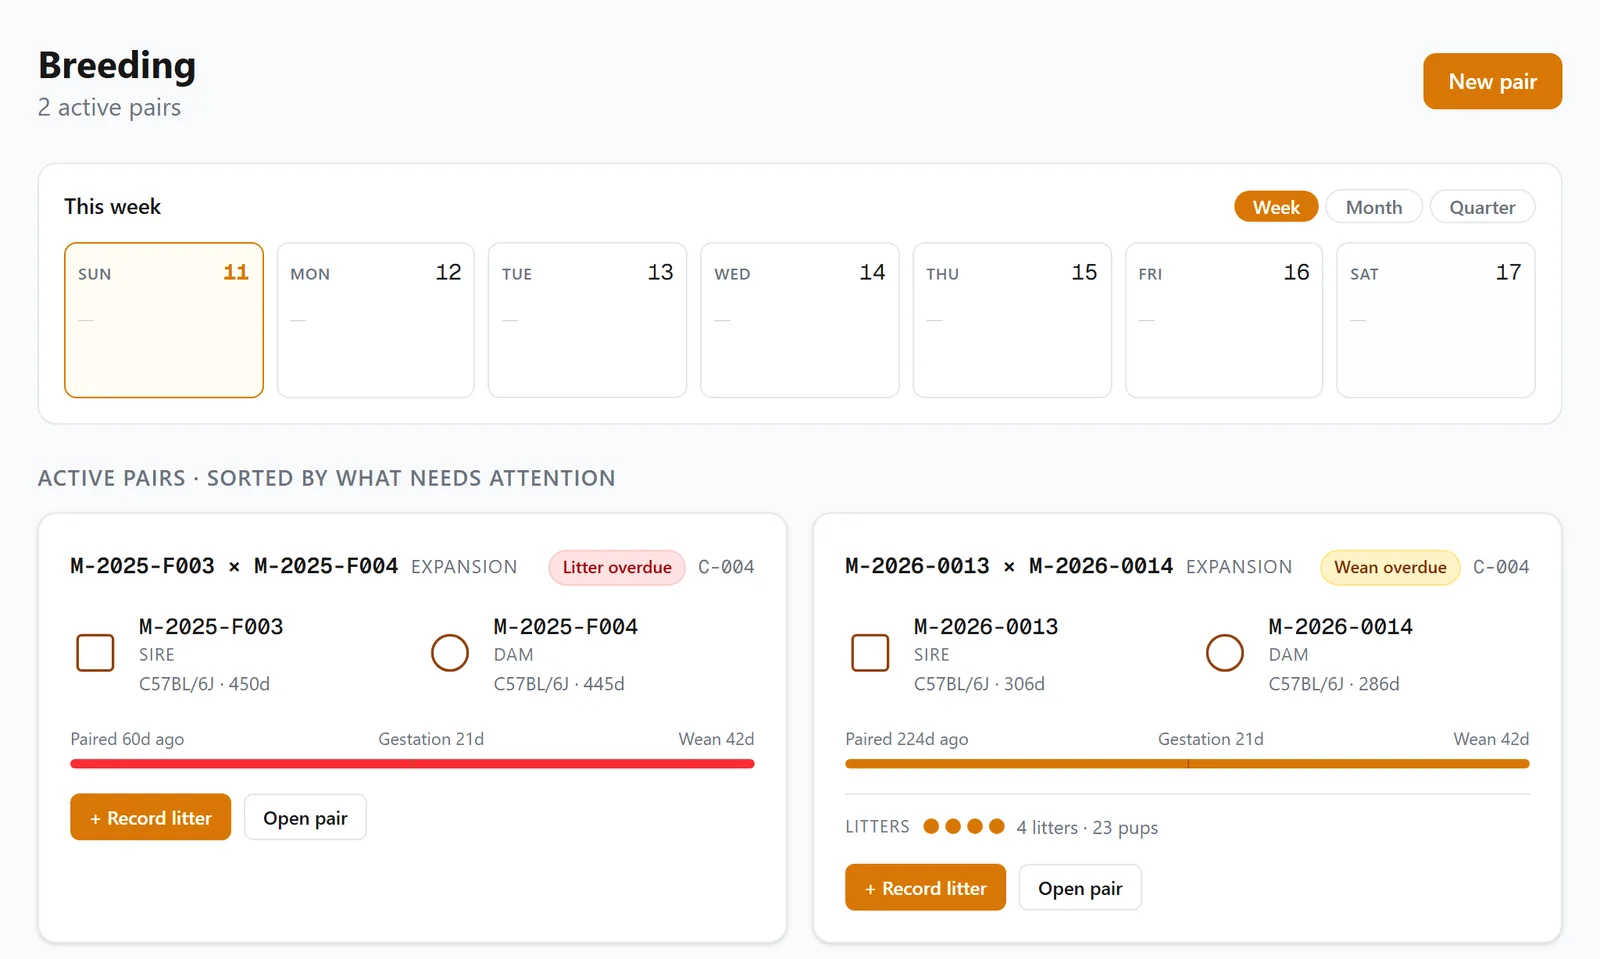Select Friday 16 day cell

click(x=1224, y=320)
